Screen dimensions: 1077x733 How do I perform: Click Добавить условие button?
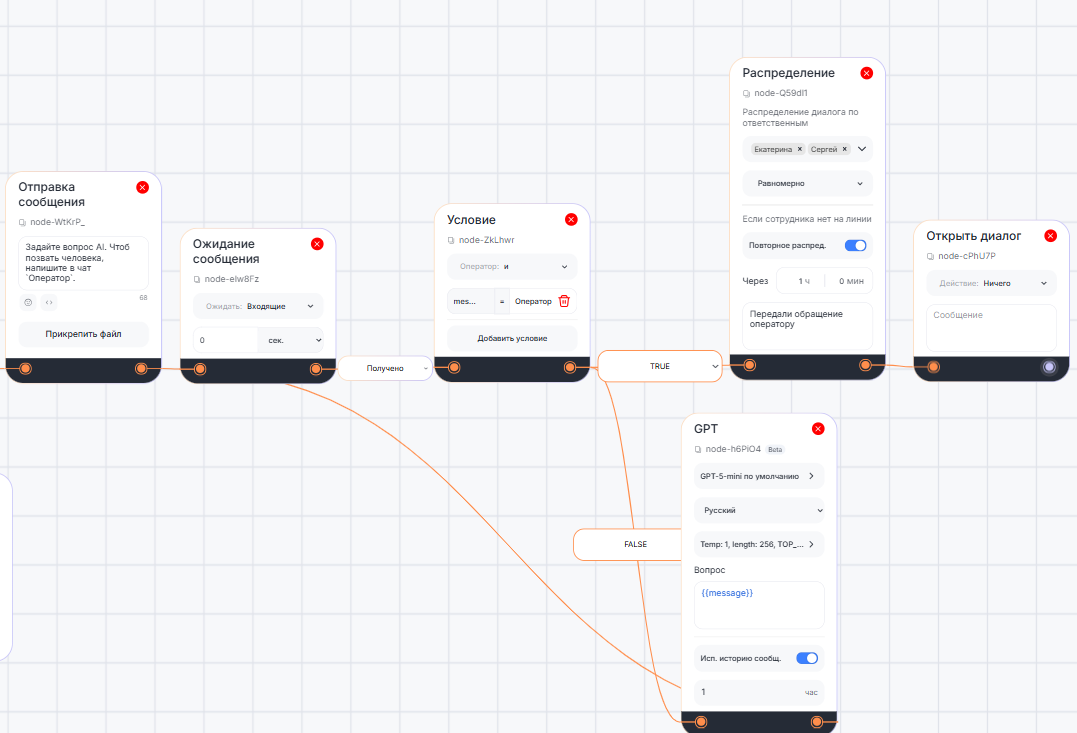click(x=512, y=338)
